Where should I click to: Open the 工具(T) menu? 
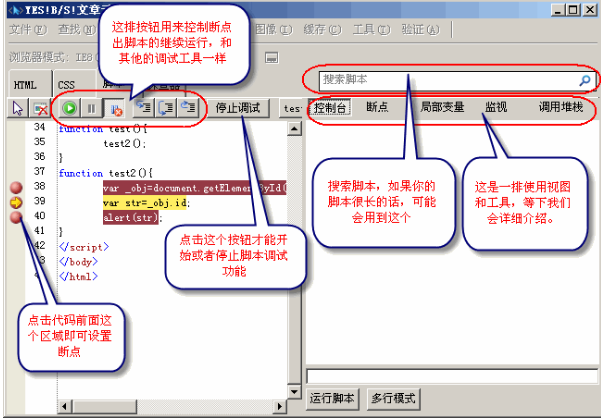pos(371,30)
